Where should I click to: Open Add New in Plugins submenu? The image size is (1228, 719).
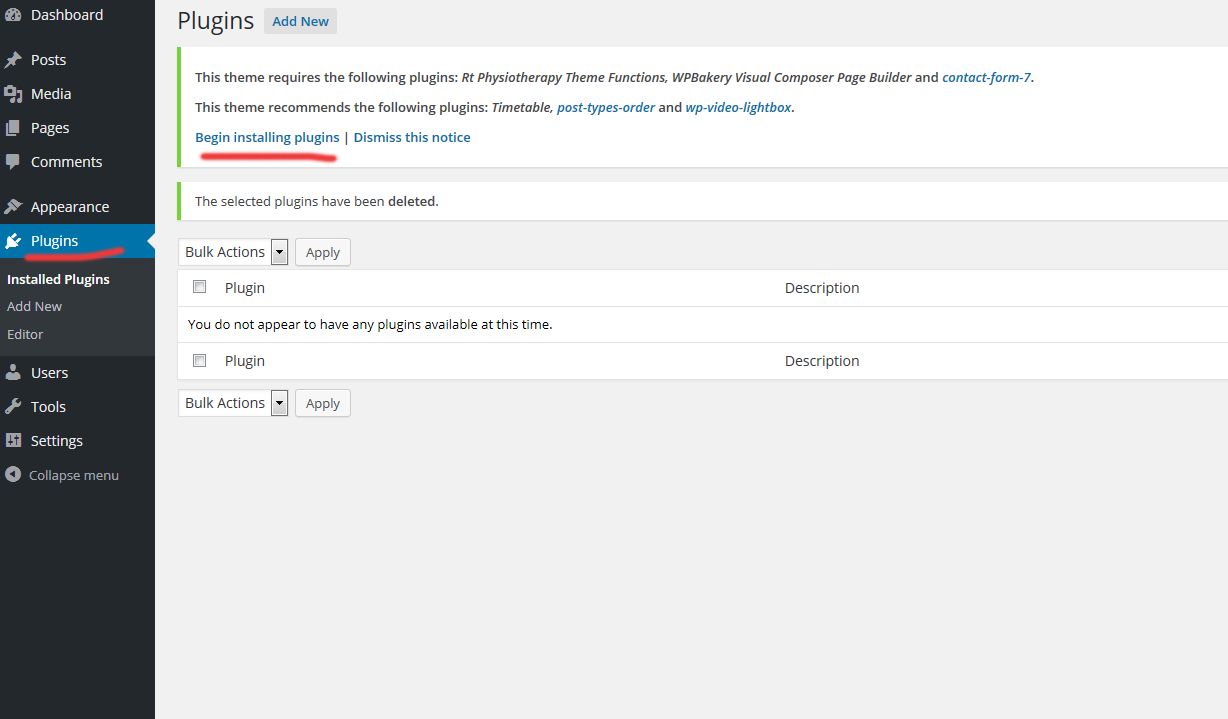tap(35, 307)
